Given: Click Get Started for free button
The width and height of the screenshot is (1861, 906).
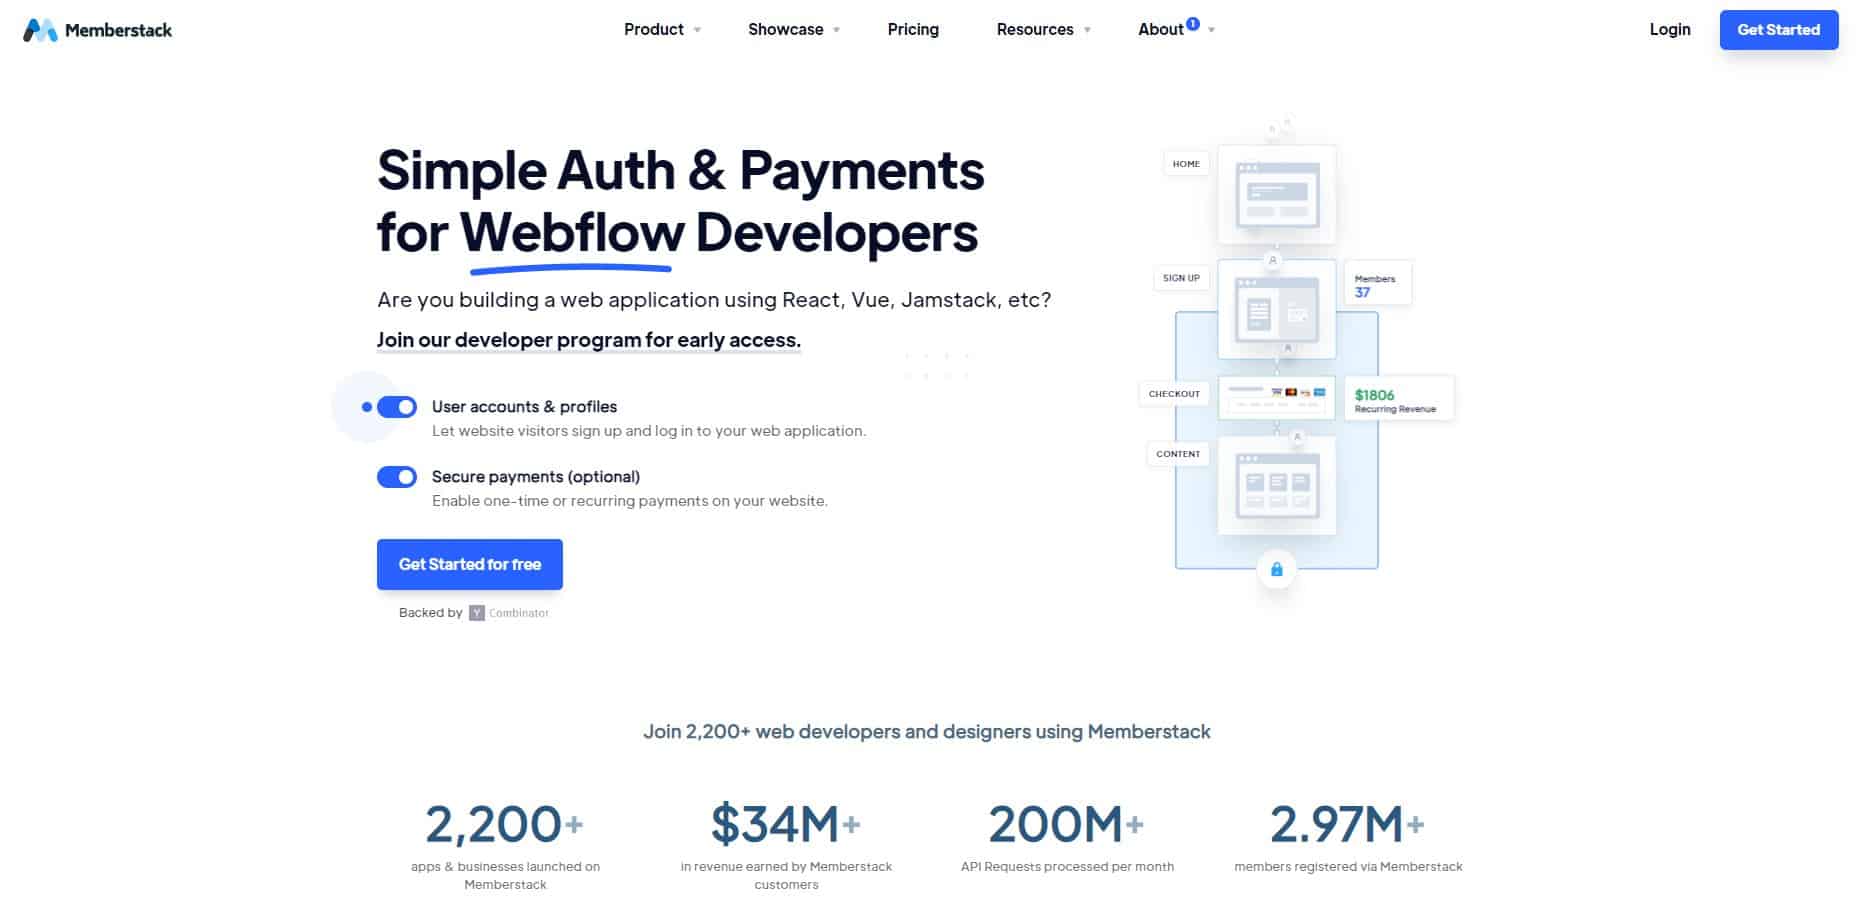Looking at the screenshot, I should pyautogui.click(x=470, y=564).
